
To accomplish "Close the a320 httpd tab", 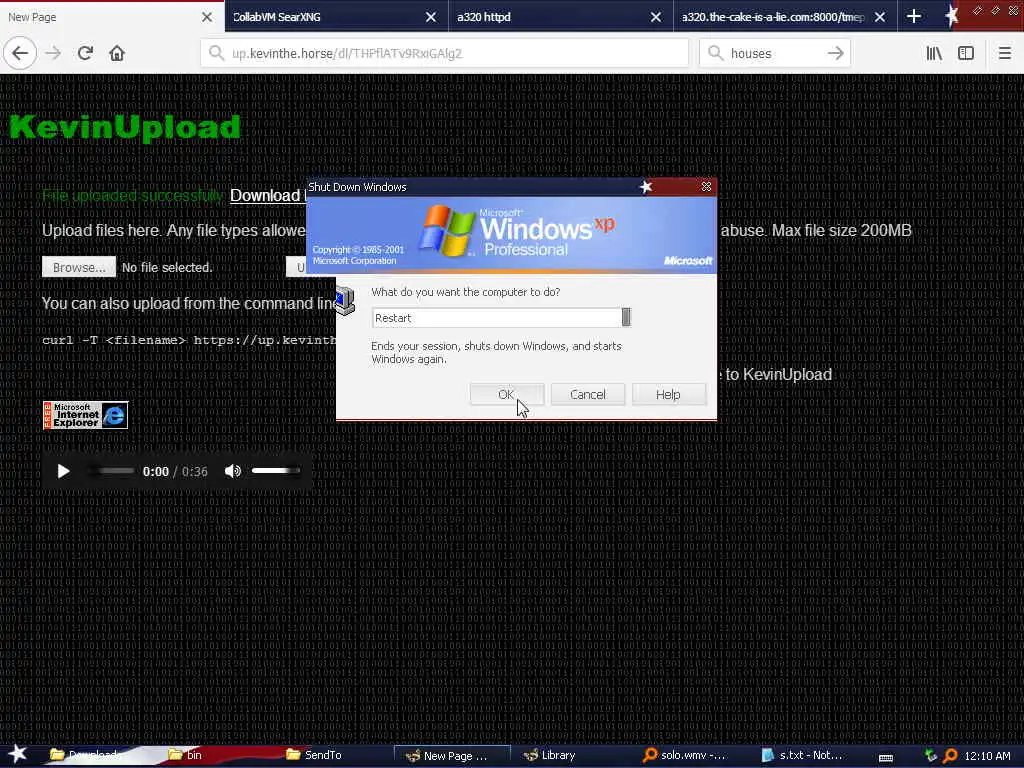I will coord(656,17).
